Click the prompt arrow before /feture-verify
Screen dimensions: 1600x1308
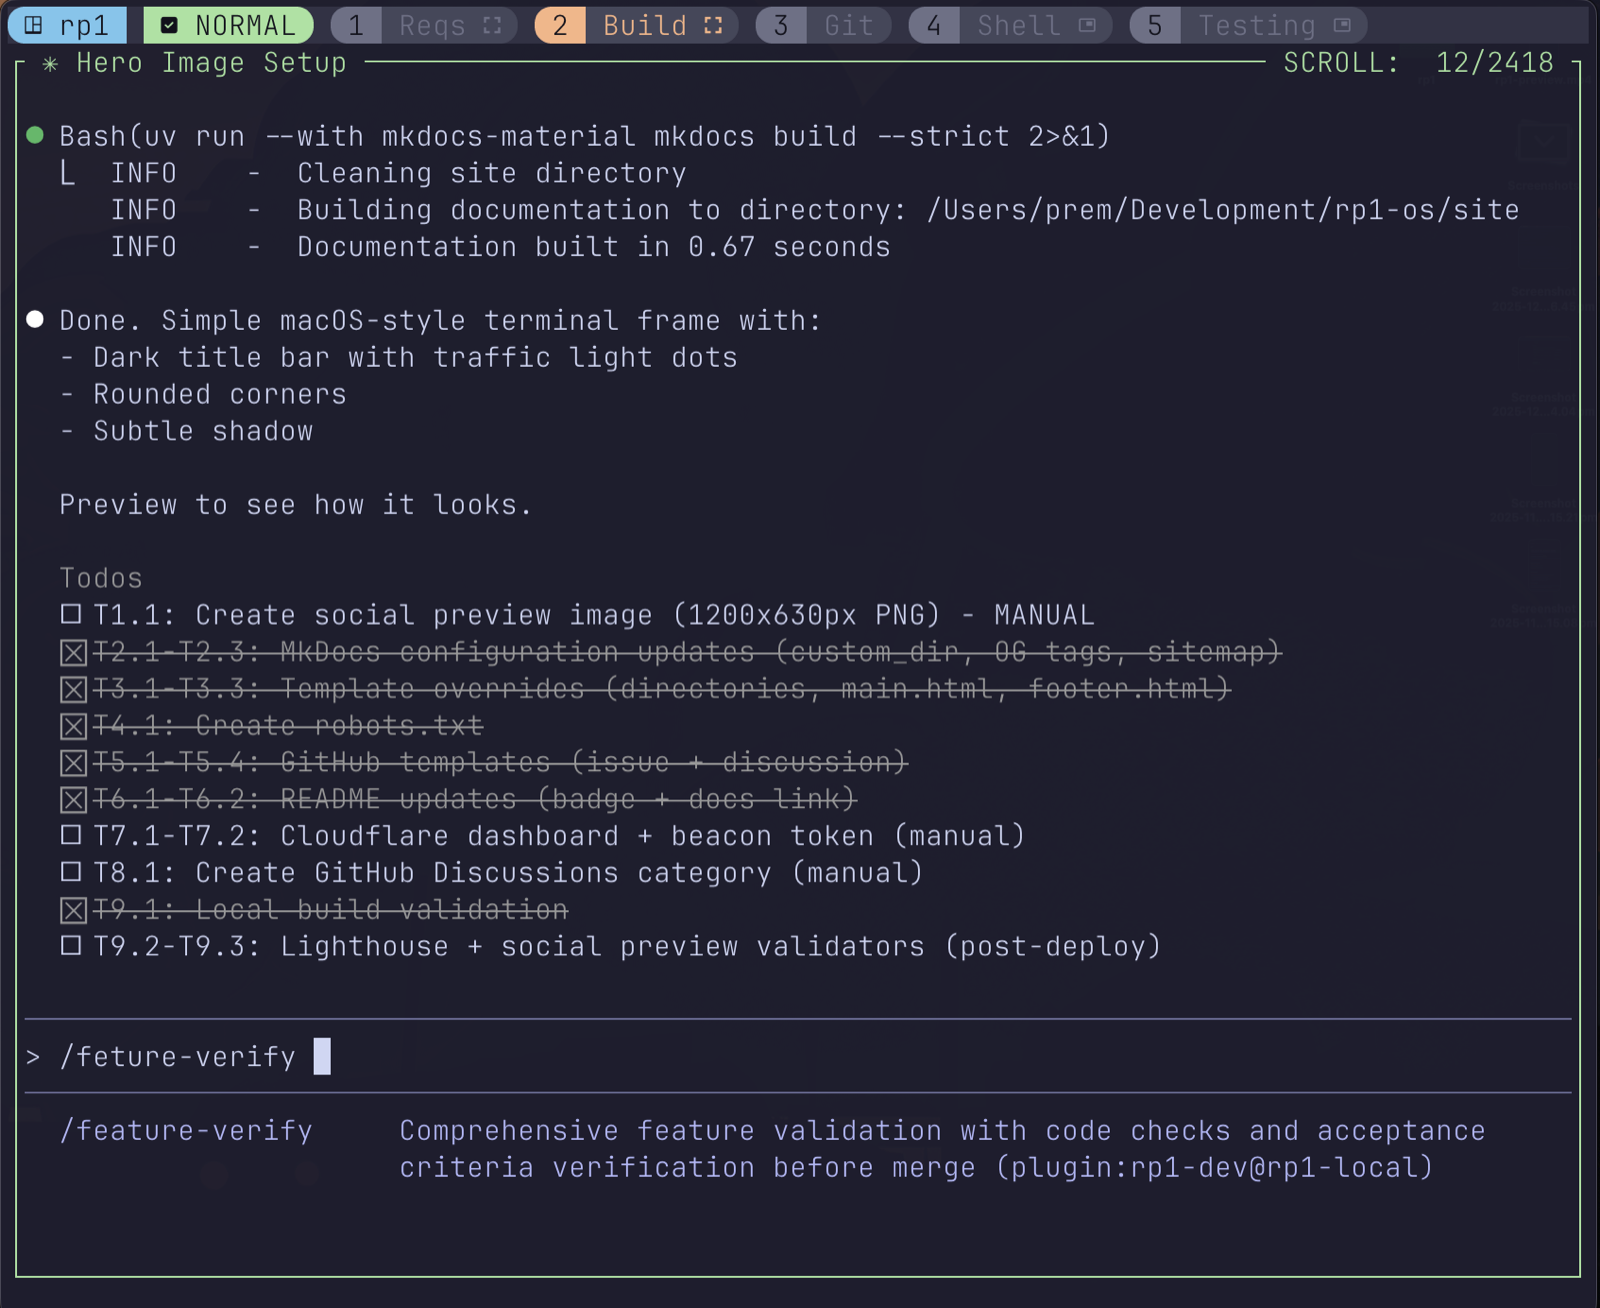[33, 1056]
